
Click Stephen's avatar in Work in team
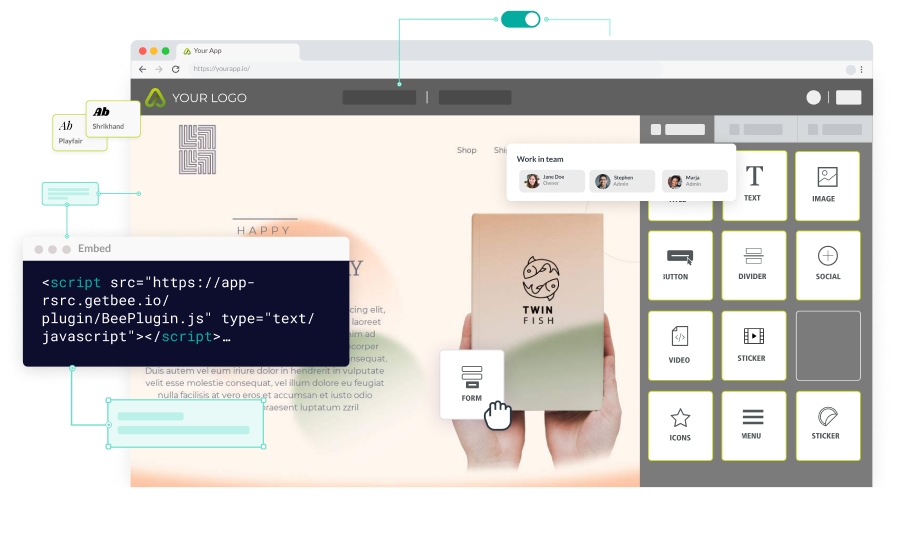pos(602,181)
